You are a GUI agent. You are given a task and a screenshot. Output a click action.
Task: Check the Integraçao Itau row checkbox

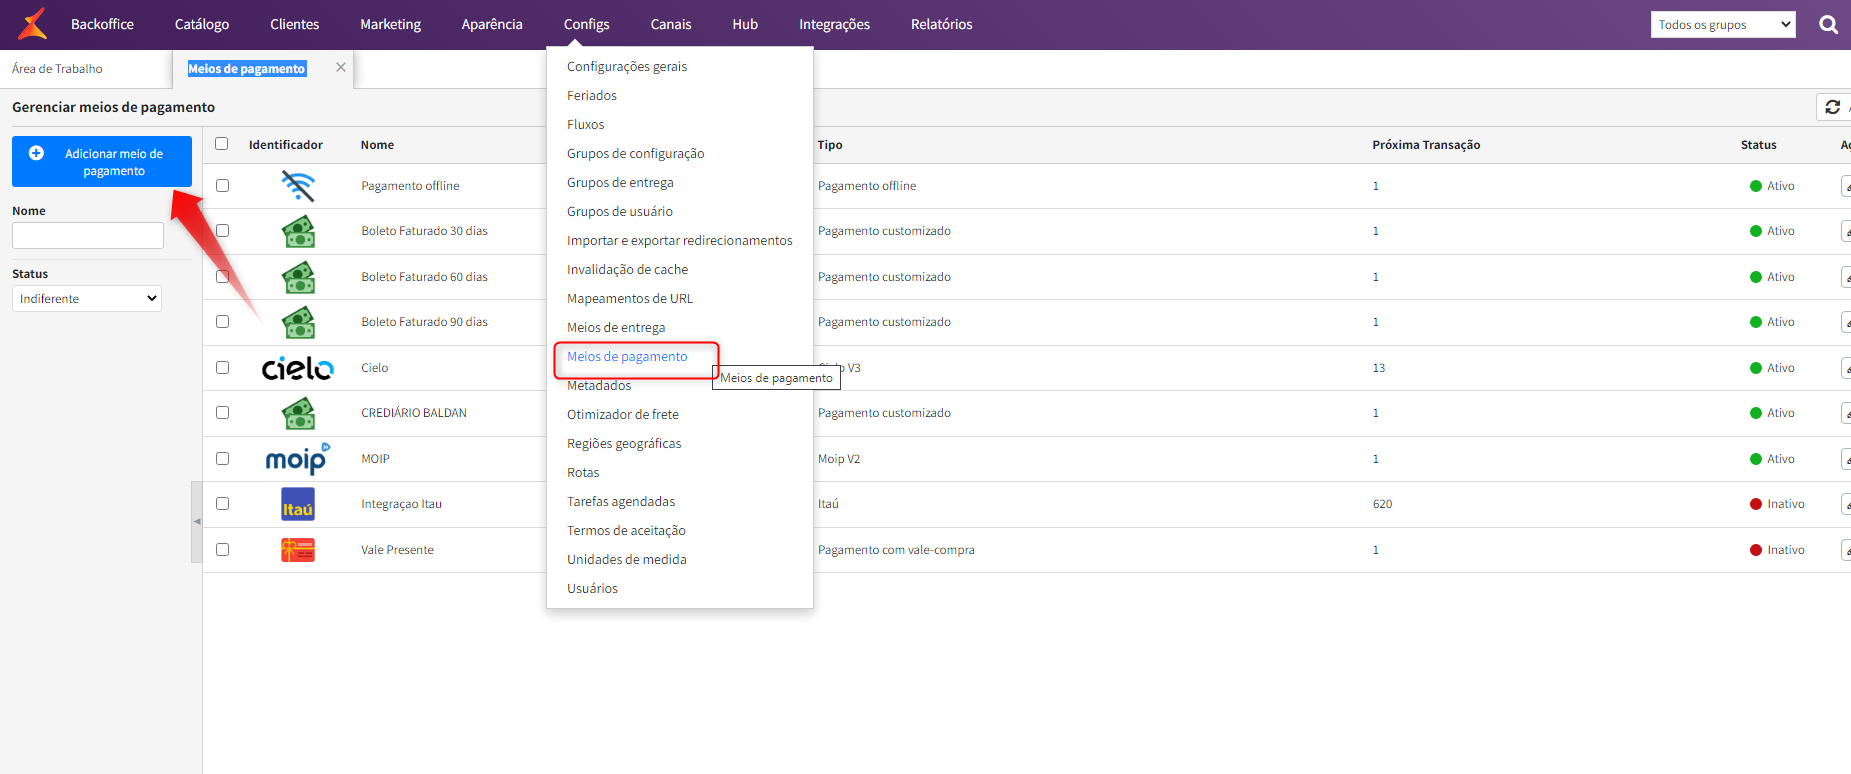(222, 504)
